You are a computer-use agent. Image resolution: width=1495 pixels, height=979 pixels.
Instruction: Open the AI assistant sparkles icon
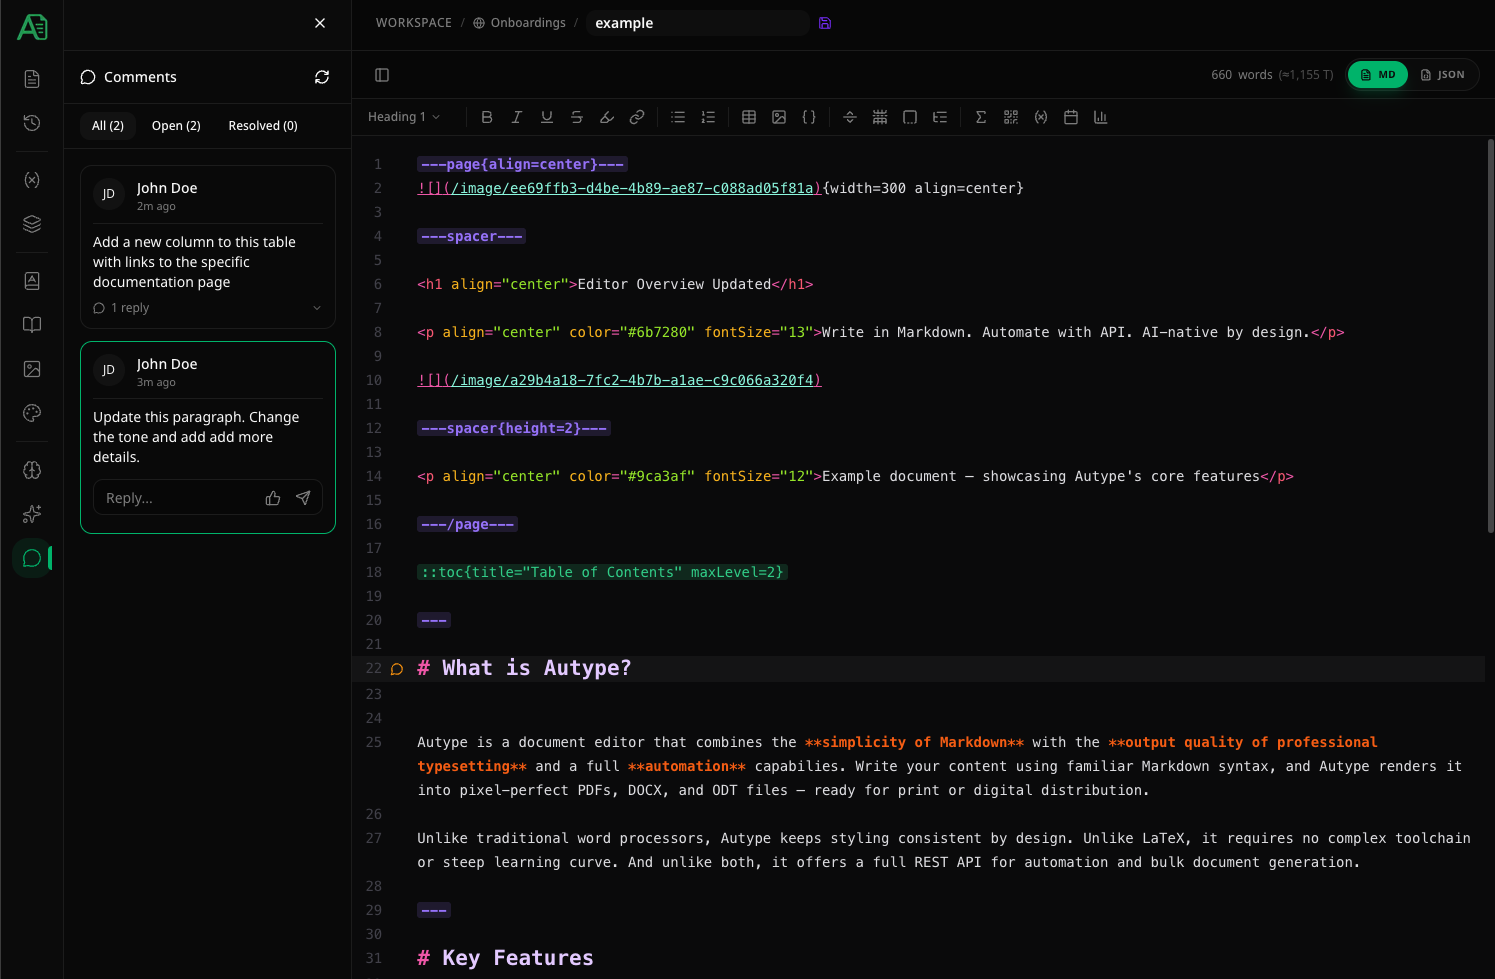pyautogui.click(x=31, y=514)
